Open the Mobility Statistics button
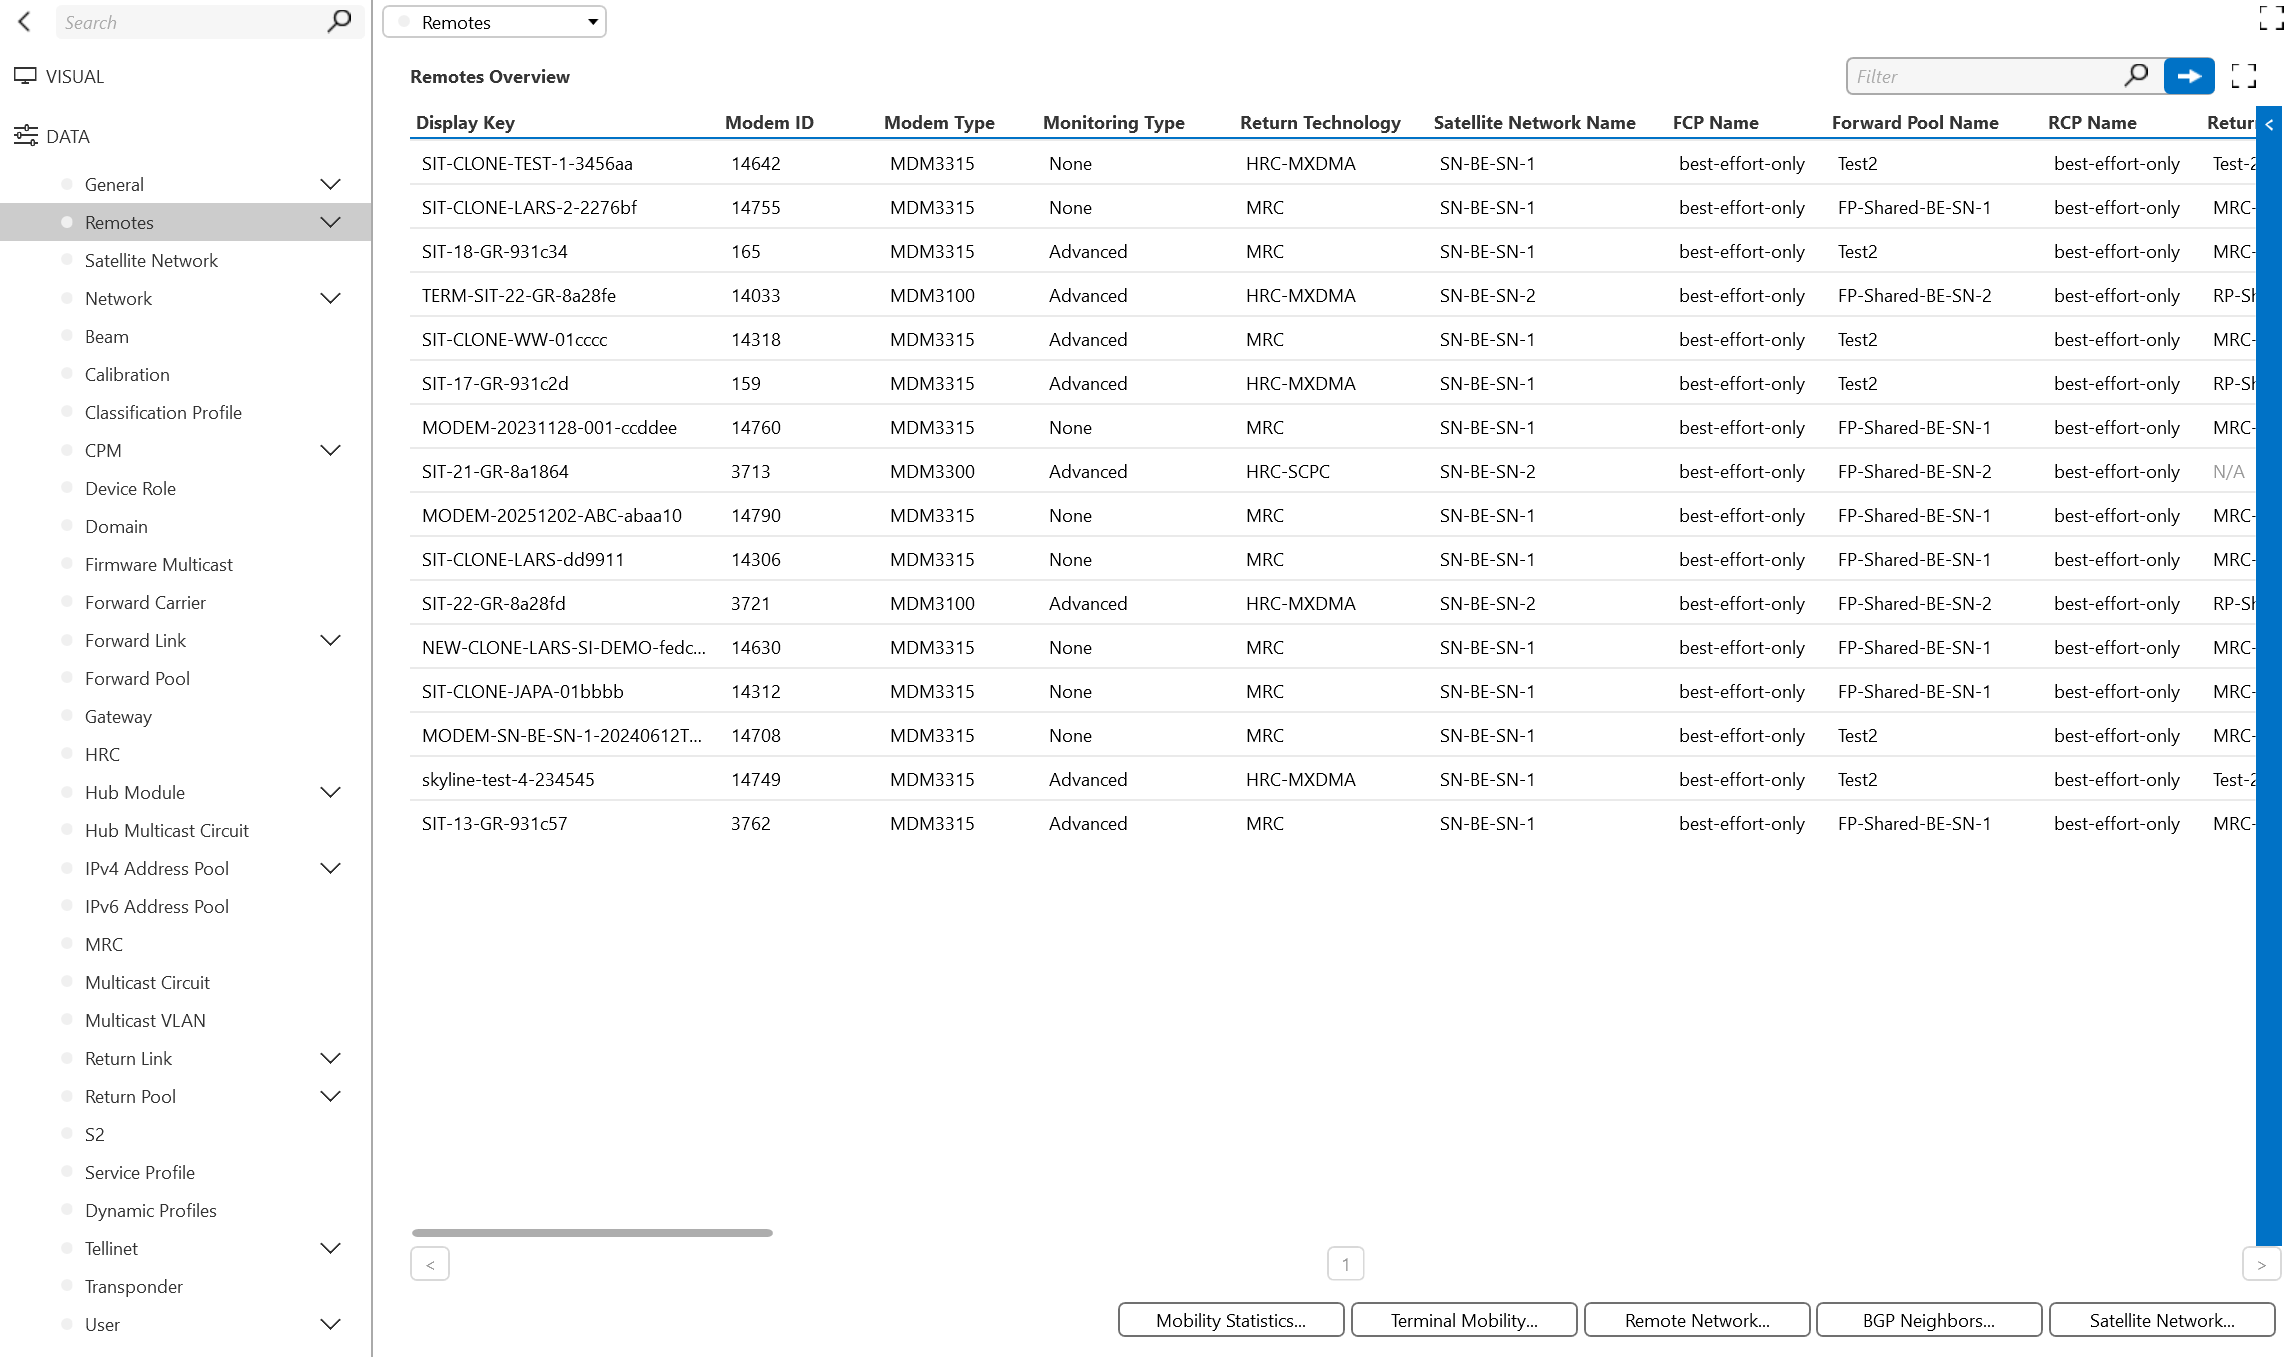2293x1357 pixels. coord(1231,1320)
